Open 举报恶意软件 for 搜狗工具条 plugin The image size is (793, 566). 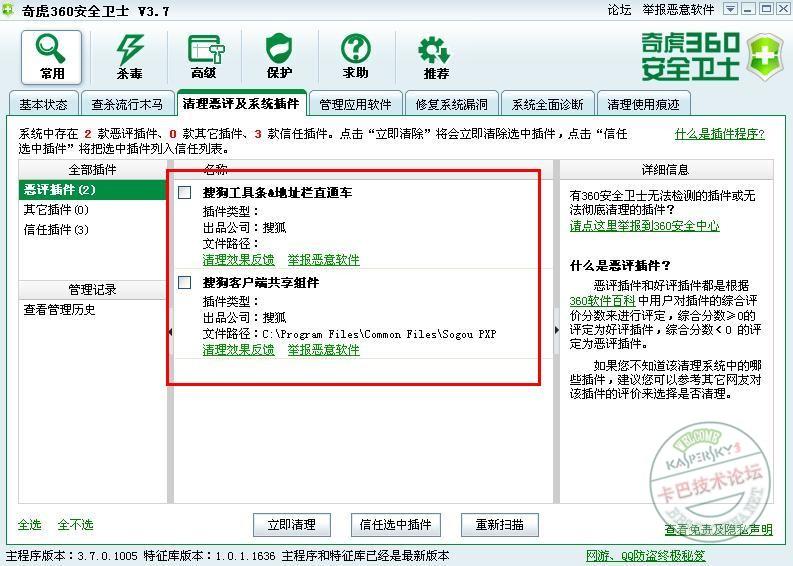pos(324,260)
